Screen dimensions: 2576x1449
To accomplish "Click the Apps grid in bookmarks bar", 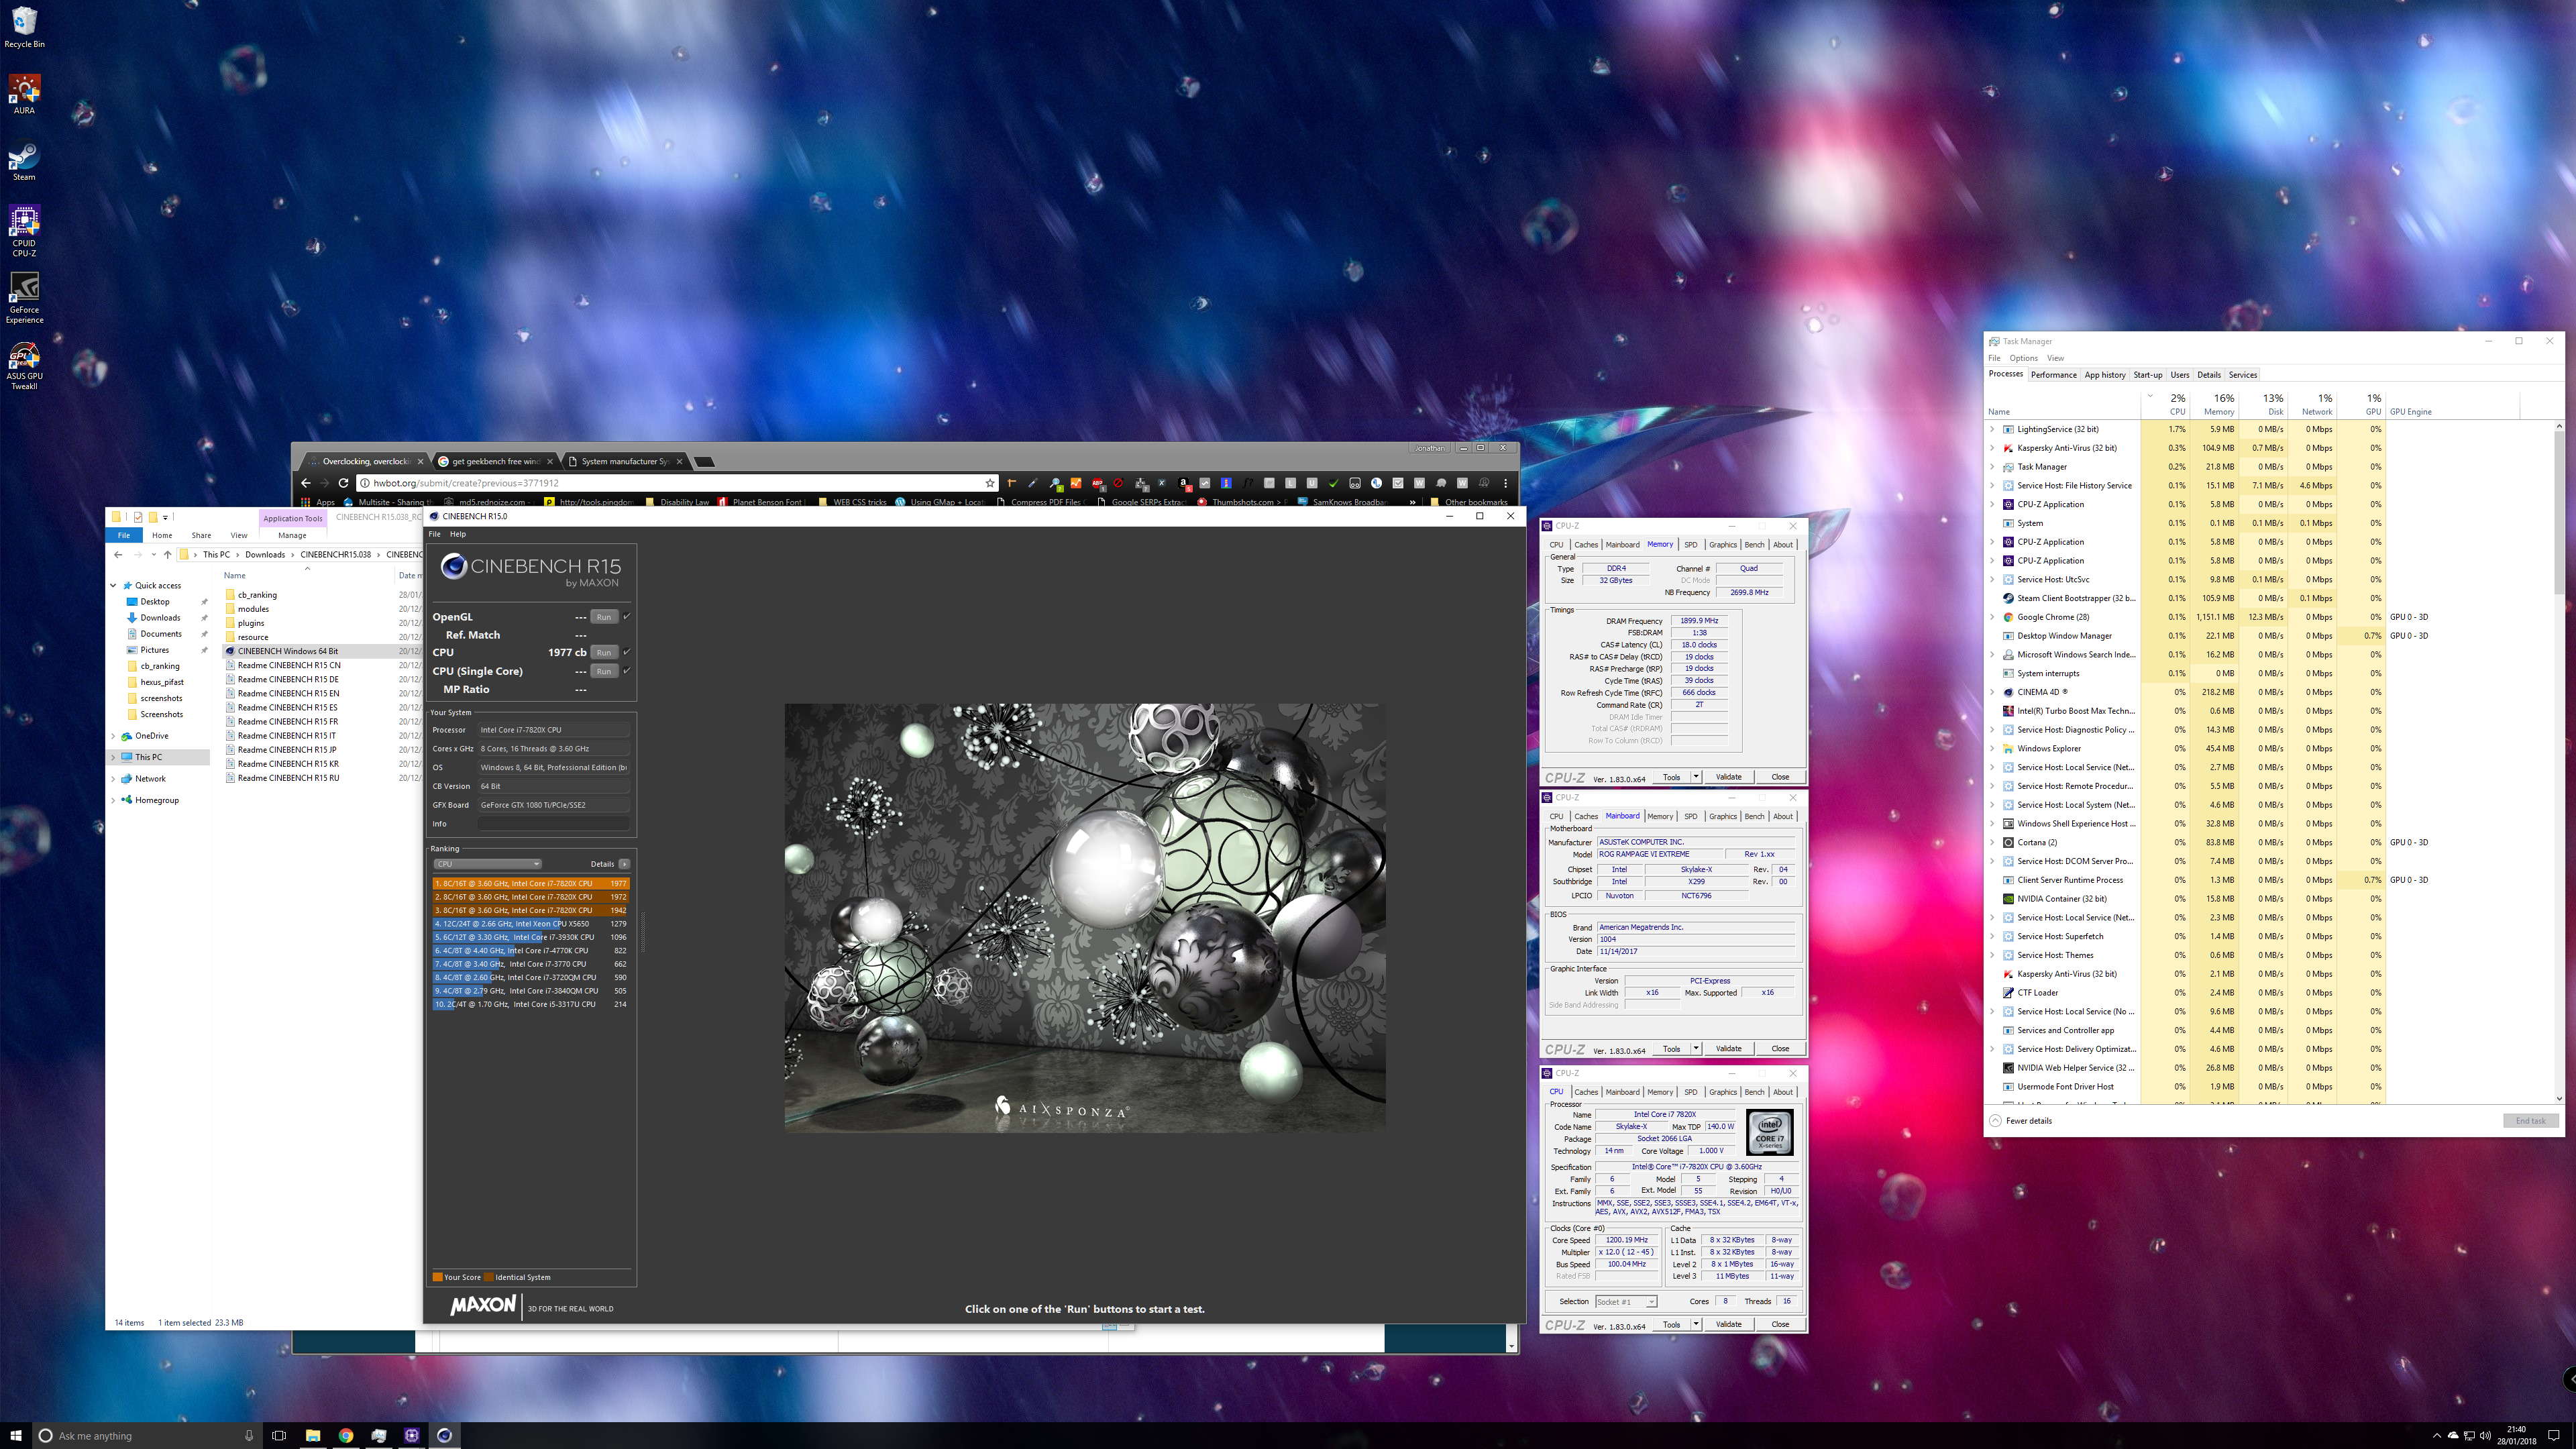I will pyautogui.click(x=319, y=502).
